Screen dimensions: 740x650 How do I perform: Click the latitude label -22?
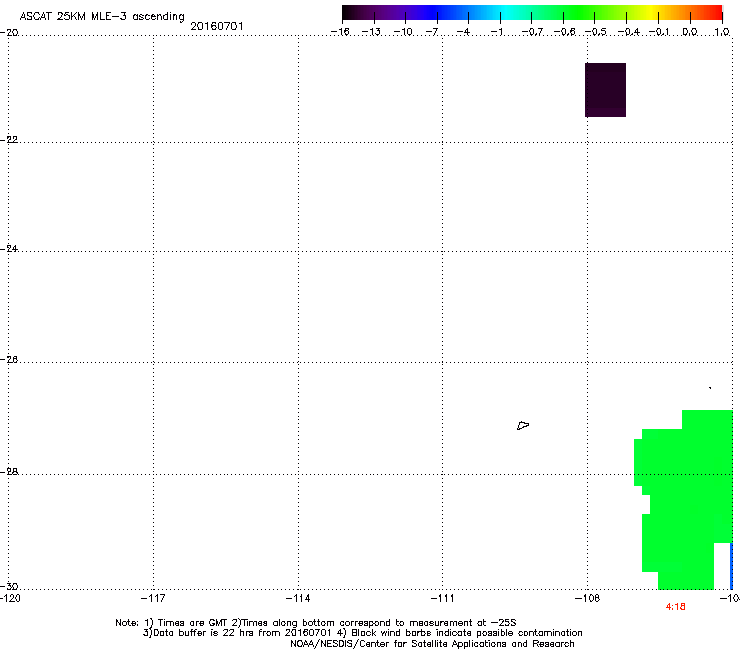click(x=9, y=140)
